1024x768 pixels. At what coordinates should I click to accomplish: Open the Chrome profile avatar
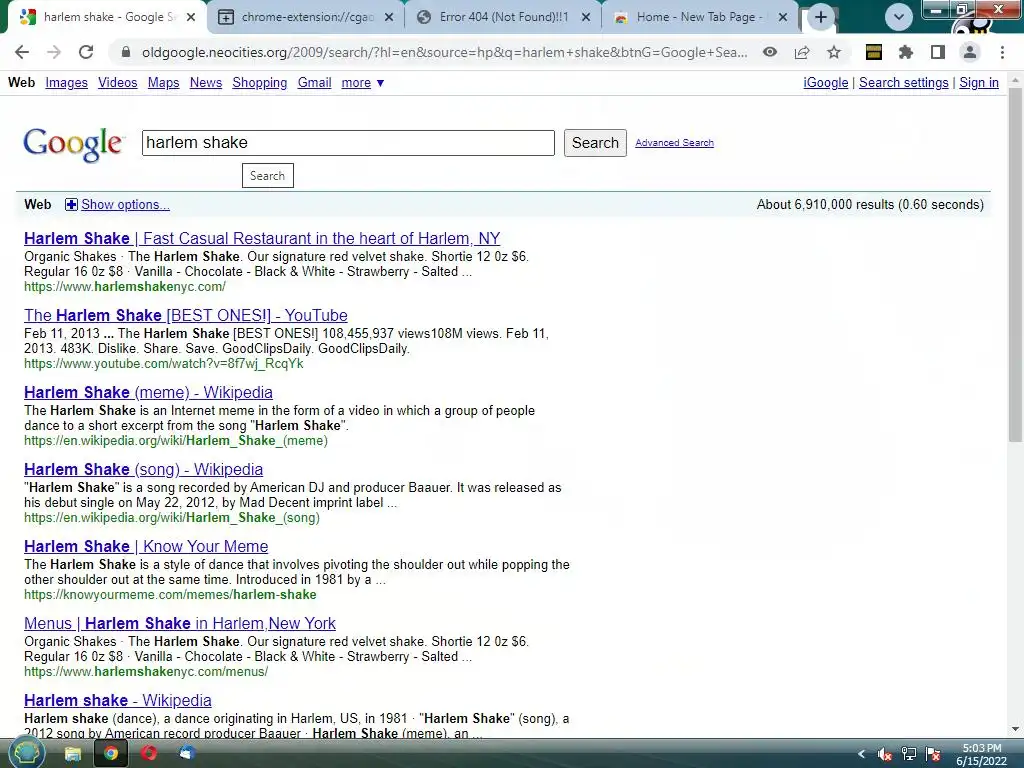click(970, 52)
